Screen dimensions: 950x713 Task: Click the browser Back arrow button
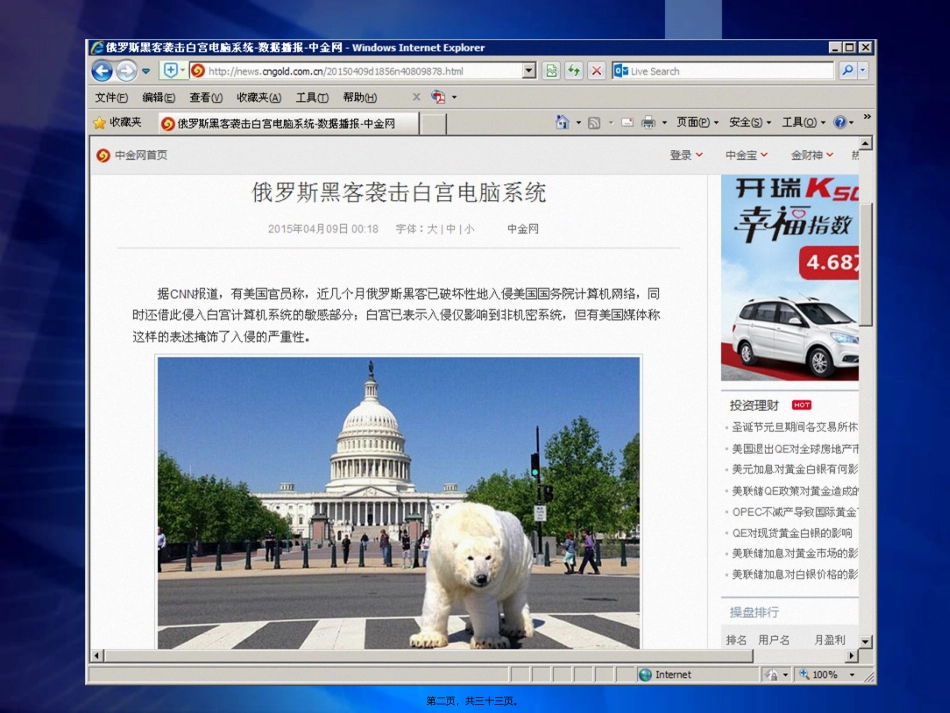click(102, 71)
